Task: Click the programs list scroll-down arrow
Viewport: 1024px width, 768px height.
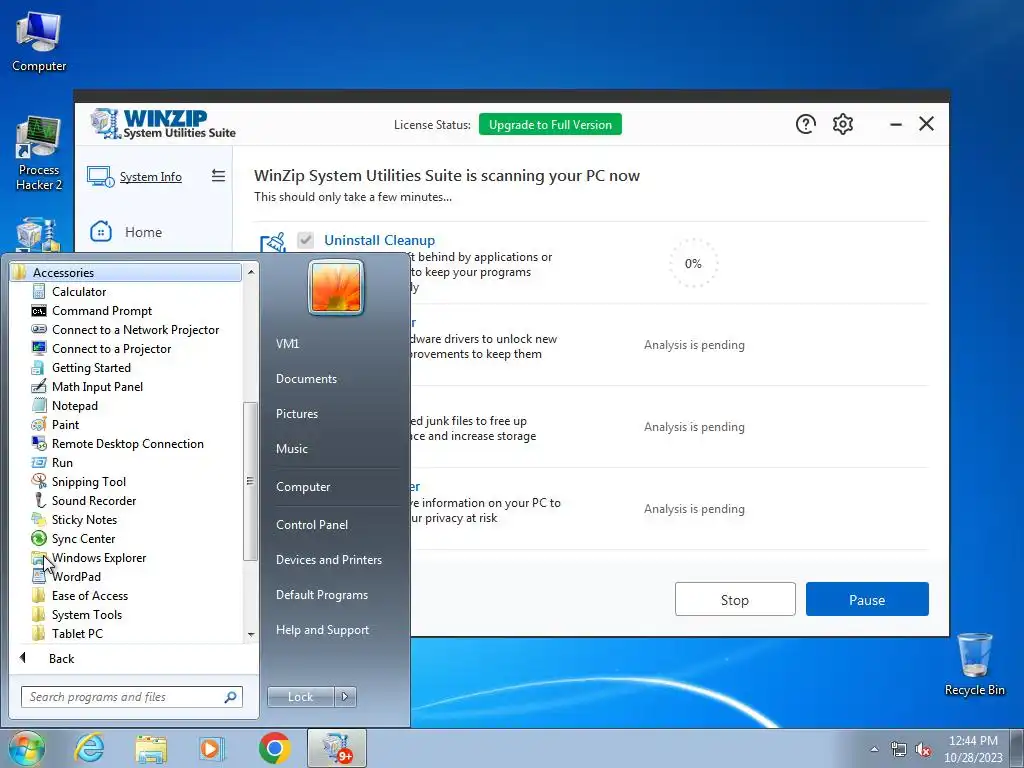Action: 251,635
